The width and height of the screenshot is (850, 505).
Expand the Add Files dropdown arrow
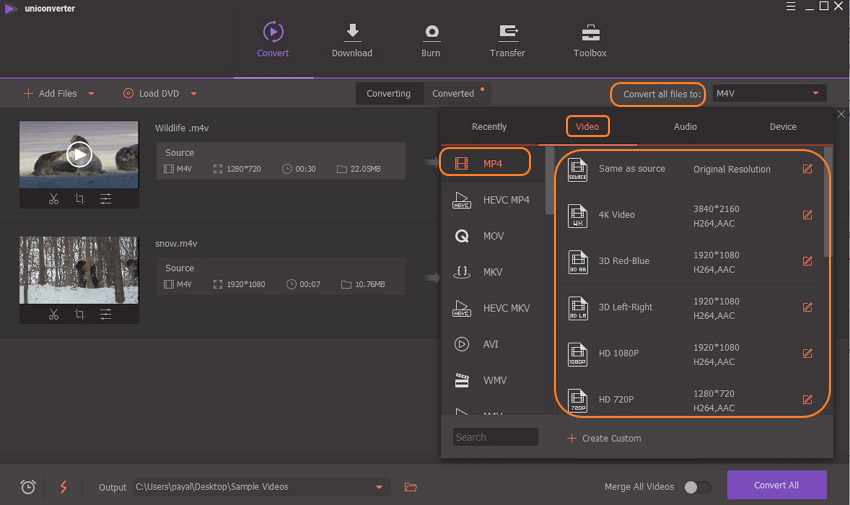[x=91, y=94]
